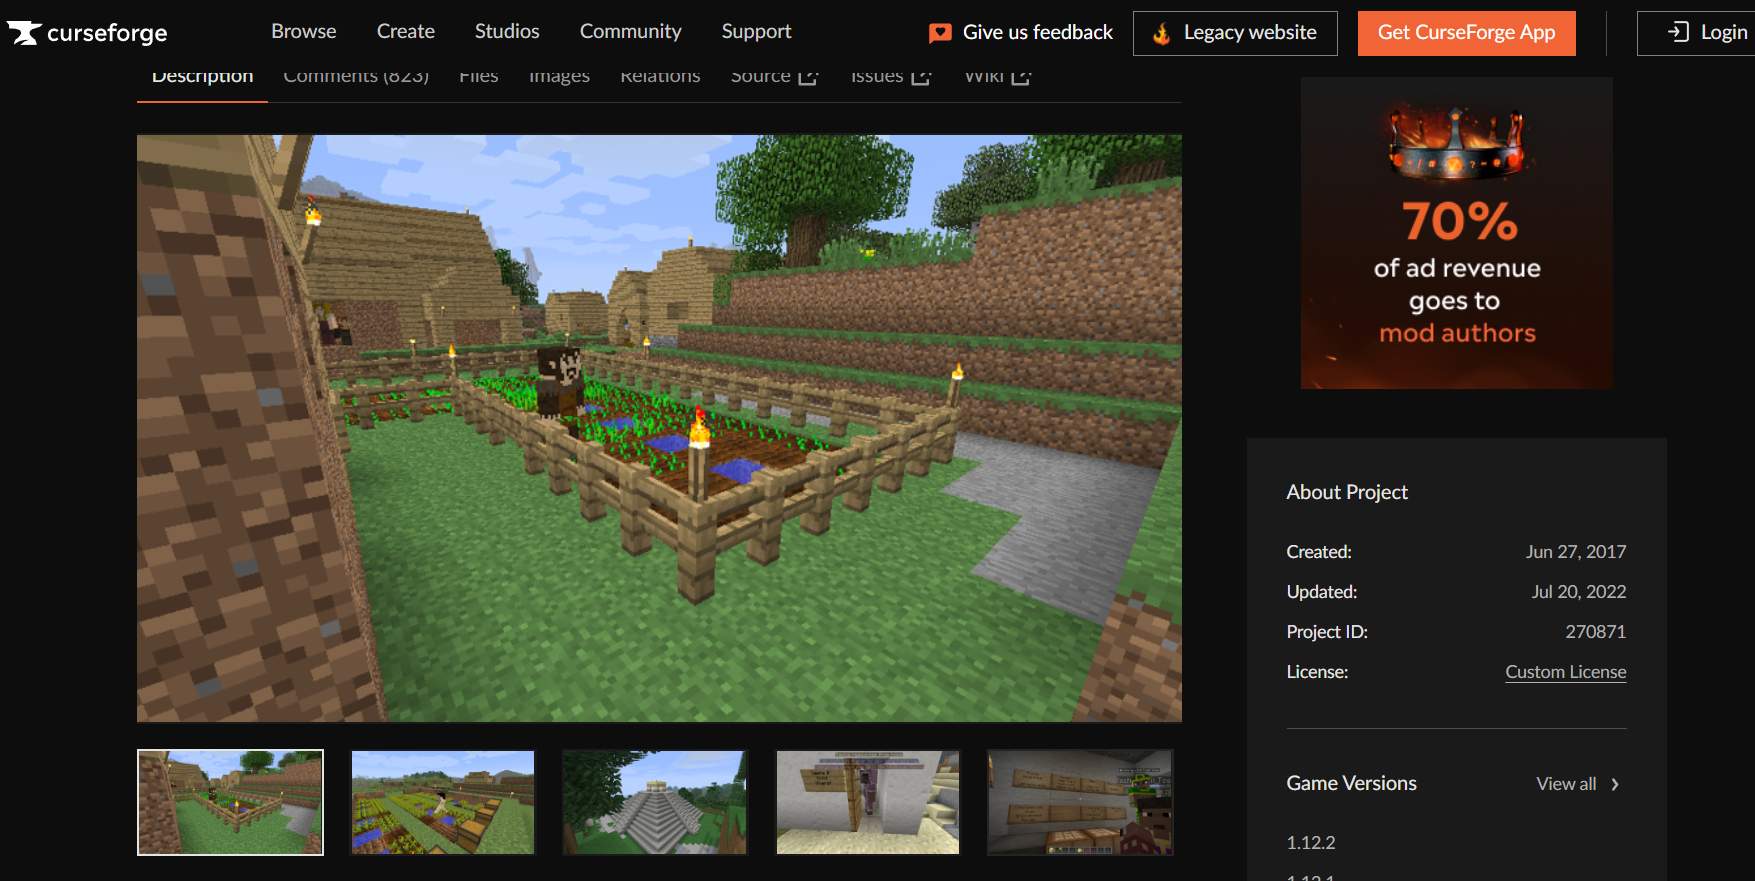The height and width of the screenshot is (881, 1755).
Task: Open the Support menu
Action: pos(757,31)
